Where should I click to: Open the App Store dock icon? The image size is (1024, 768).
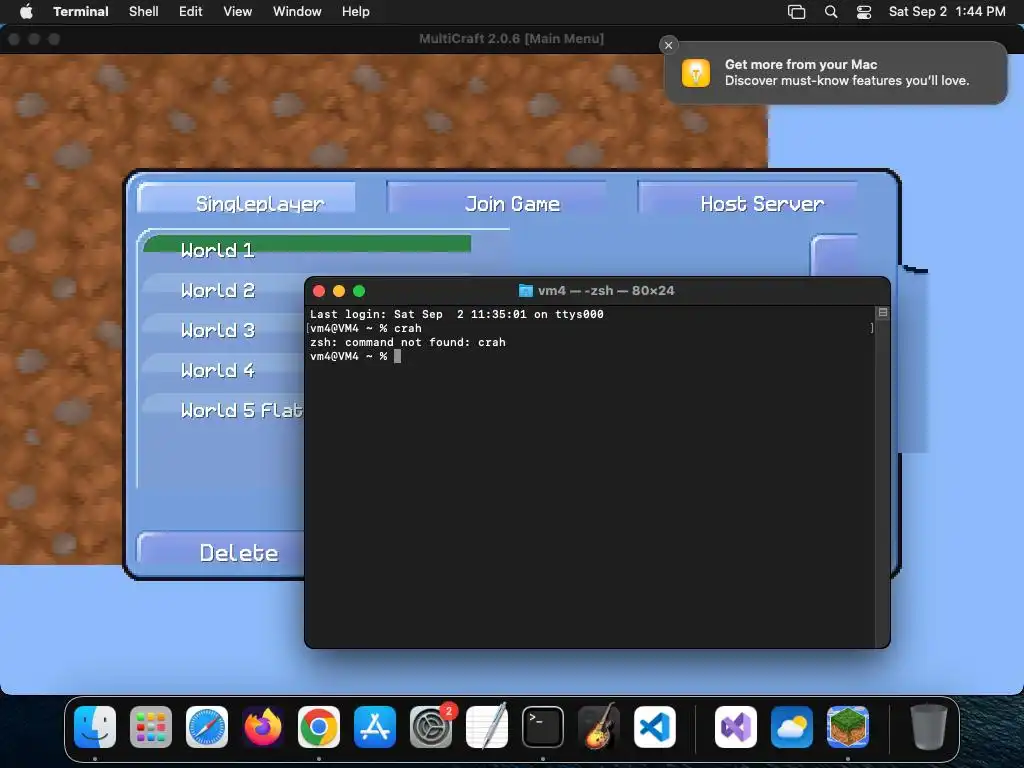375,726
